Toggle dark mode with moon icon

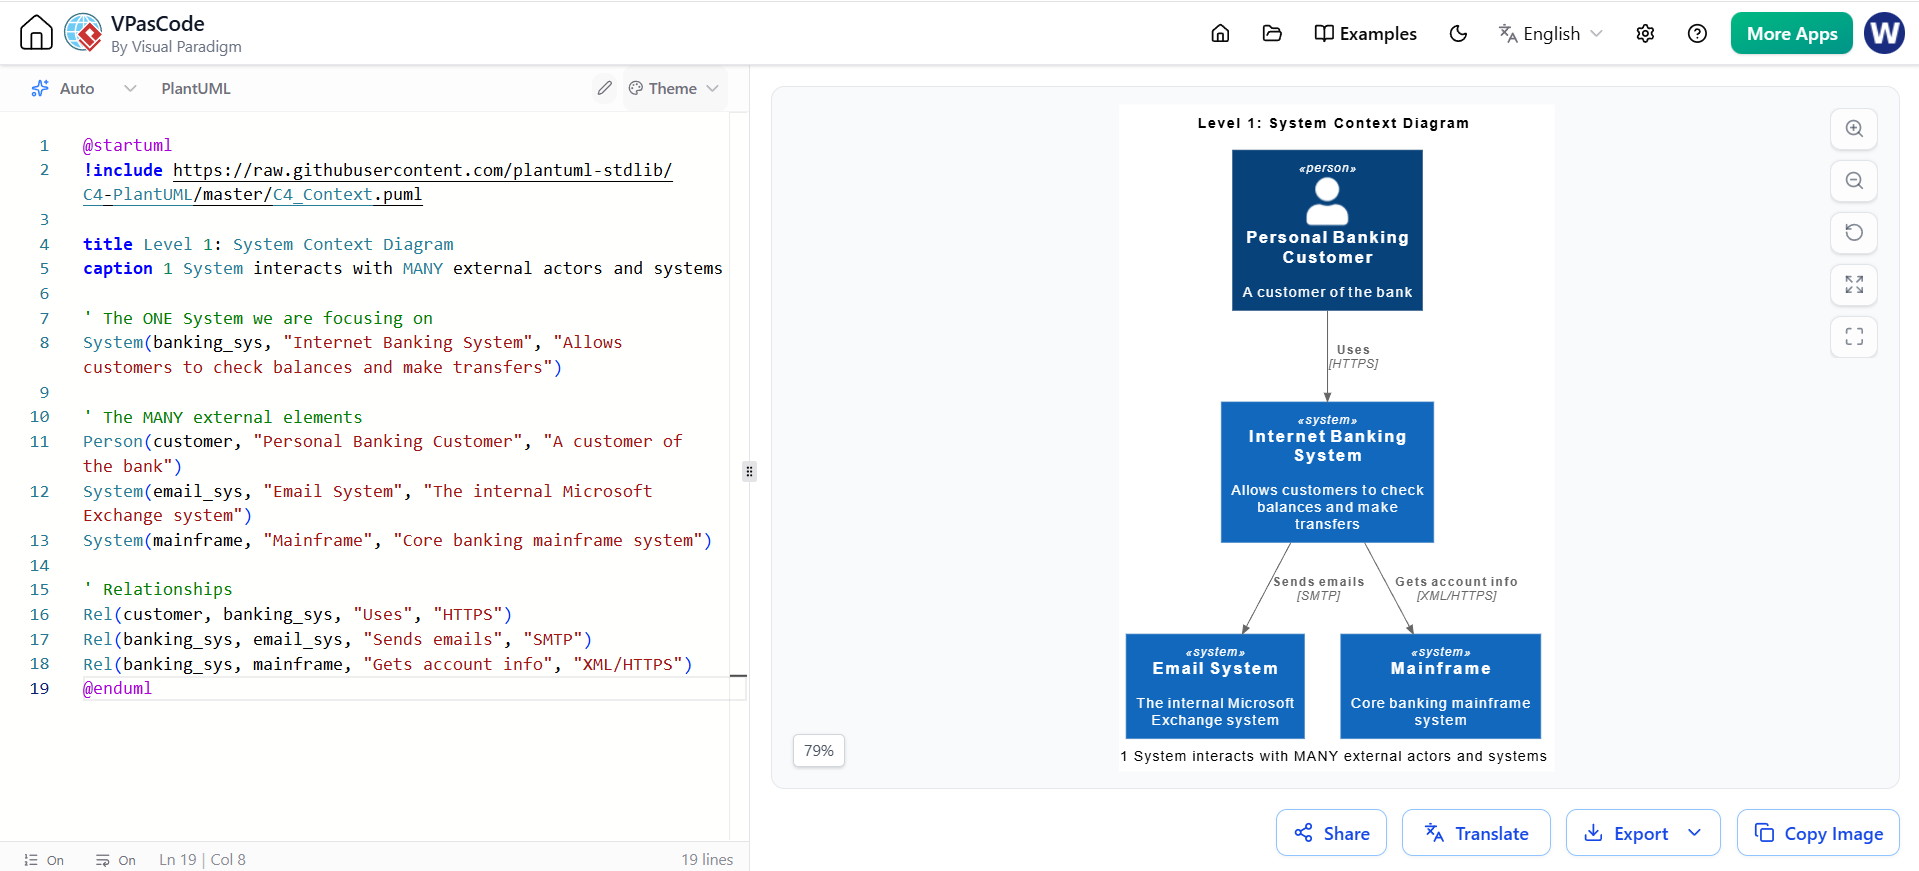pyautogui.click(x=1458, y=33)
